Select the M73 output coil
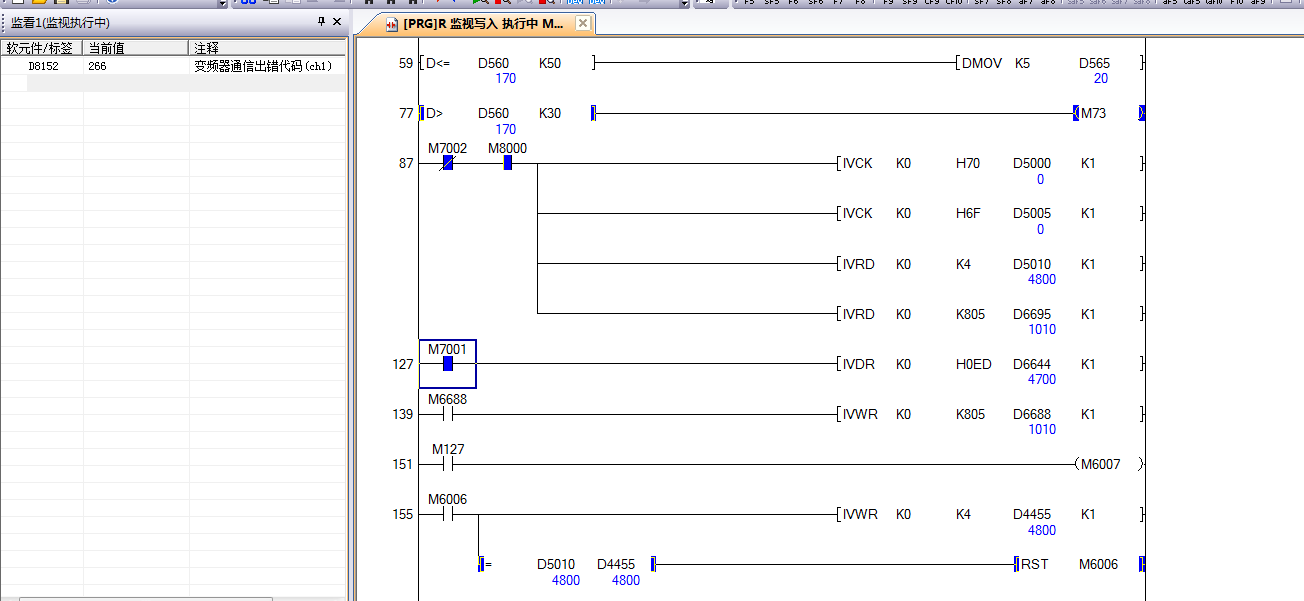Image resolution: width=1304 pixels, height=601 pixels. coord(1093,113)
